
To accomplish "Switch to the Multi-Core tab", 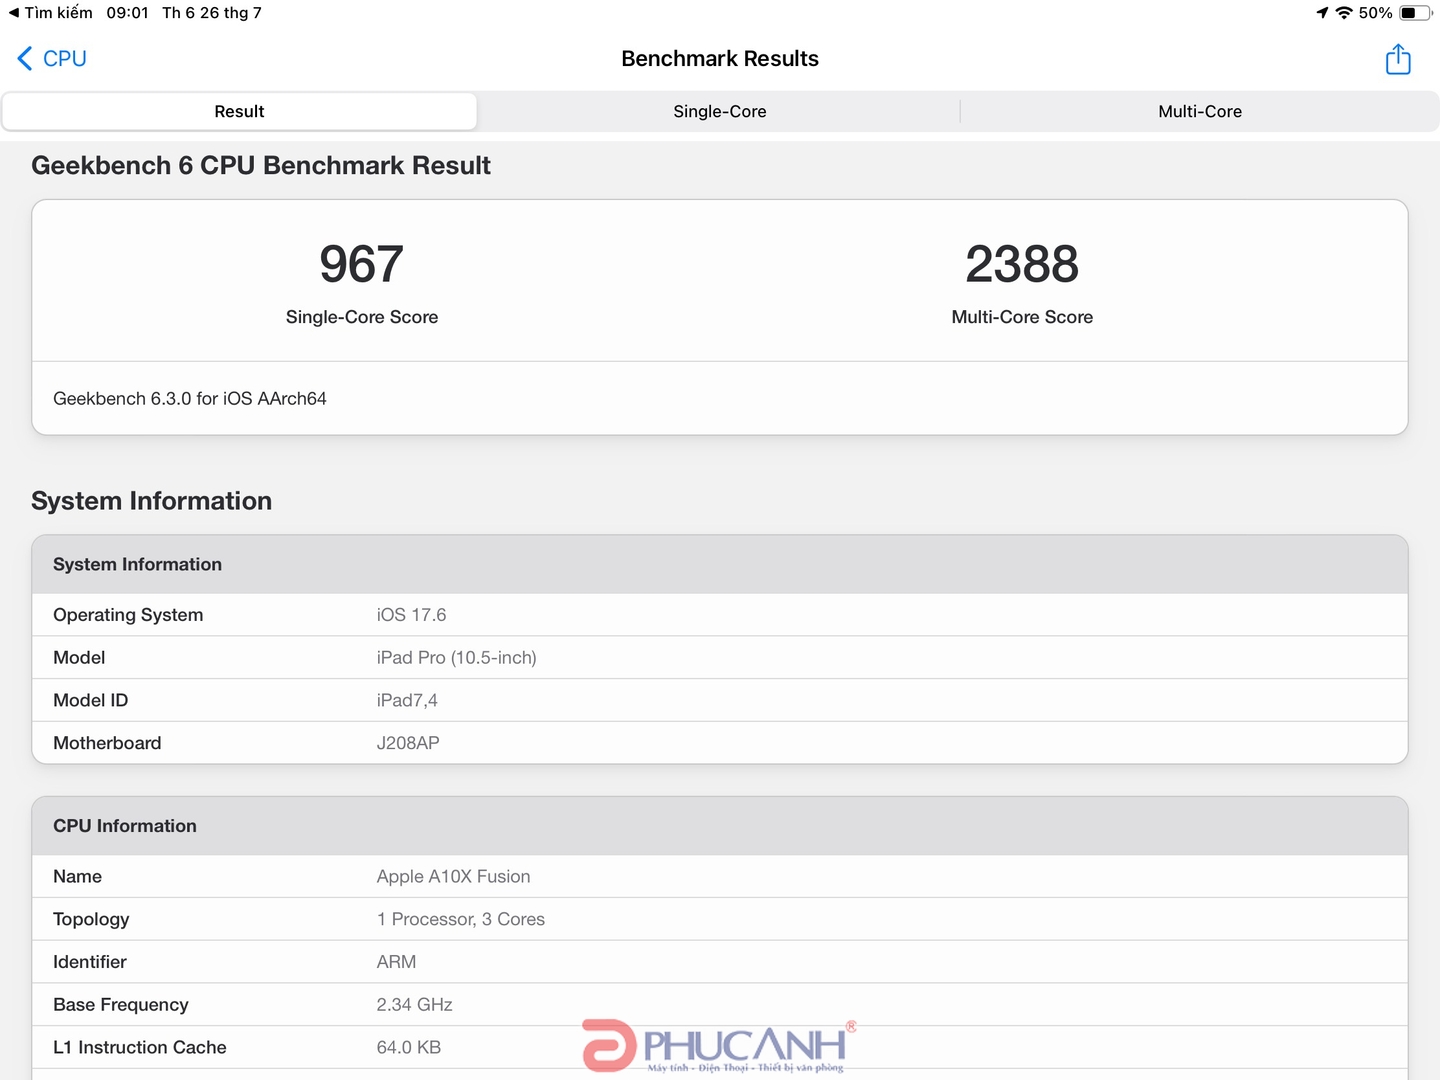I will (x=1200, y=112).
